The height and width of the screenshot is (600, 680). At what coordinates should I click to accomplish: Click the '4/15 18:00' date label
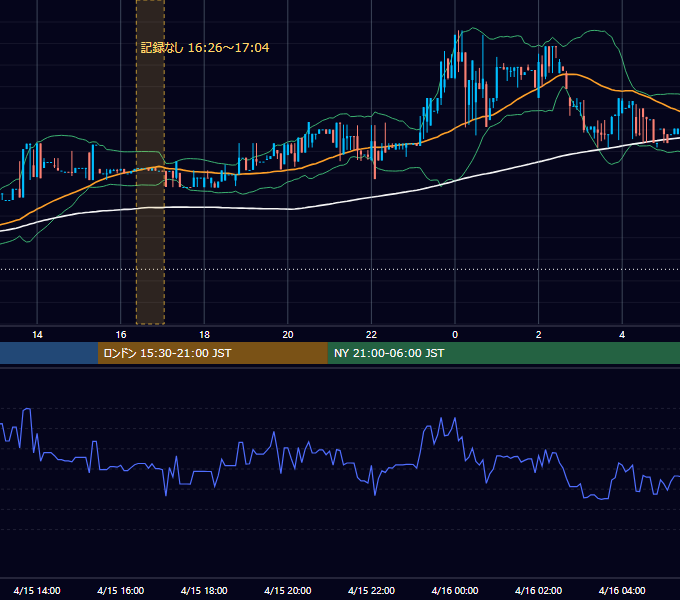pos(204,590)
